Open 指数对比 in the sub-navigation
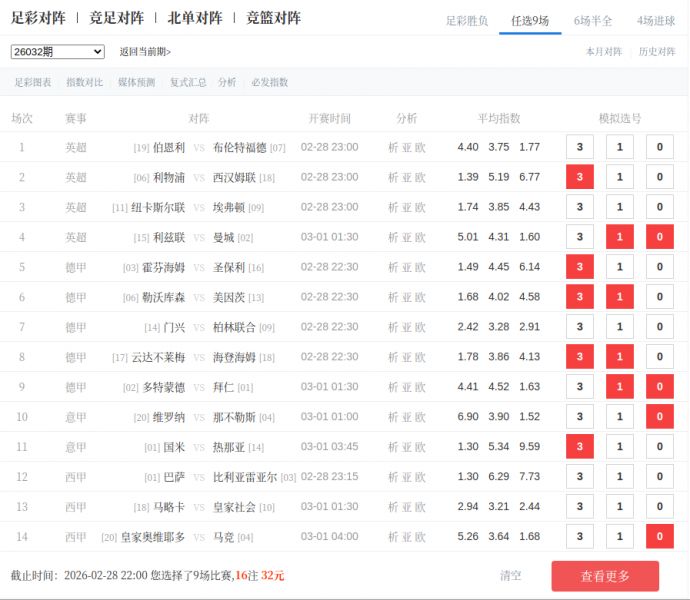 point(84,82)
